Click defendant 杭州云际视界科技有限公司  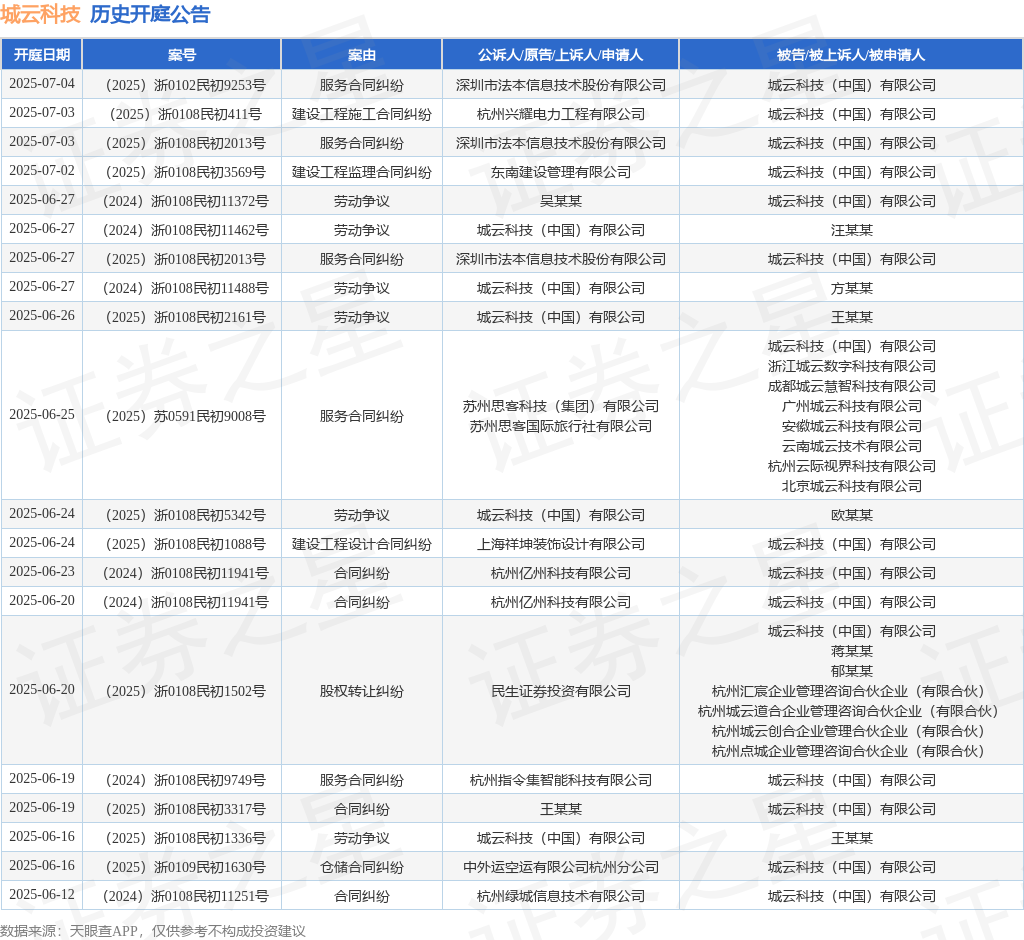click(852, 466)
